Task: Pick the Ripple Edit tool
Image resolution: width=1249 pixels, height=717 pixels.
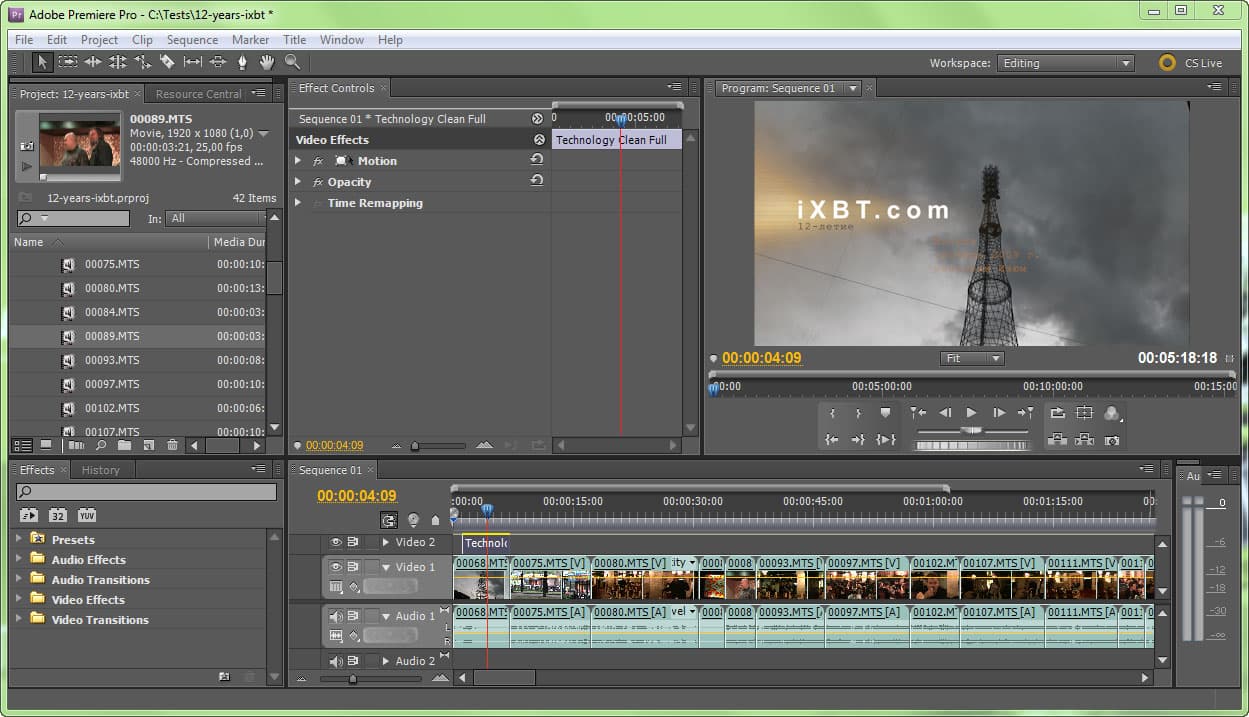Action: [93, 62]
